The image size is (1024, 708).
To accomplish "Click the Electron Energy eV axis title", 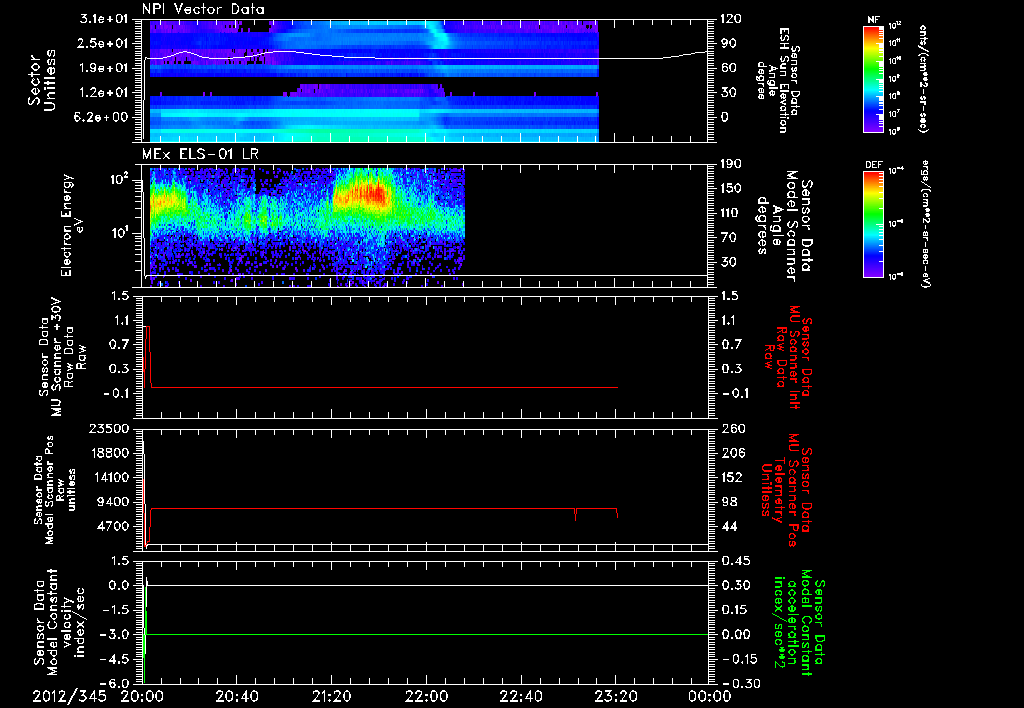I will 71,225.
